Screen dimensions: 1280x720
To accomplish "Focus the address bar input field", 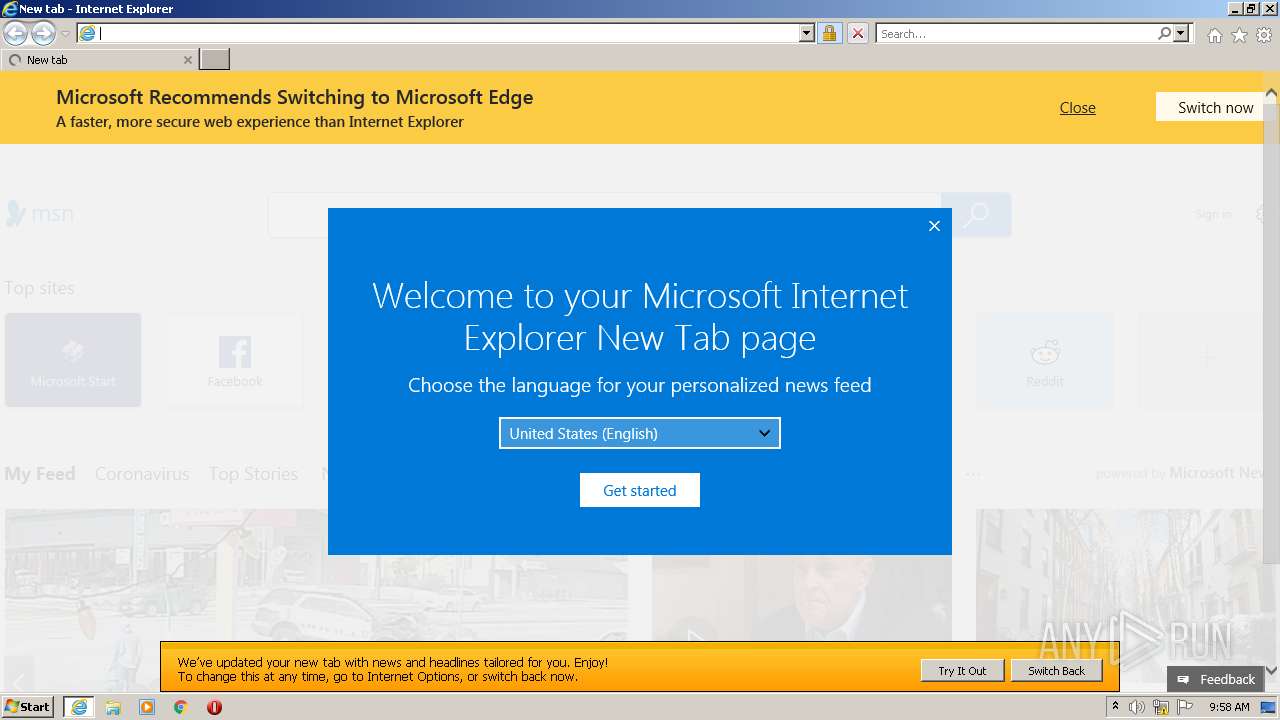I will point(448,33).
